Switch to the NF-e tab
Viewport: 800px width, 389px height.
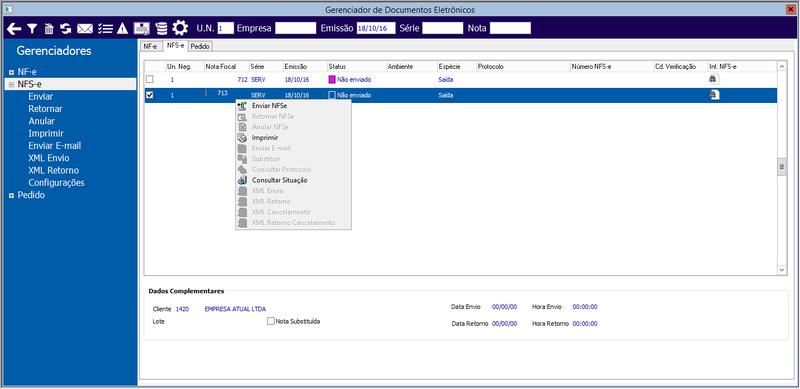click(151, 46)
